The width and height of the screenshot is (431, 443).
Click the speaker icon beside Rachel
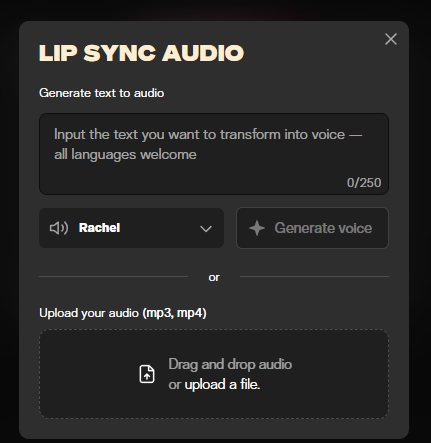[59, 228]
